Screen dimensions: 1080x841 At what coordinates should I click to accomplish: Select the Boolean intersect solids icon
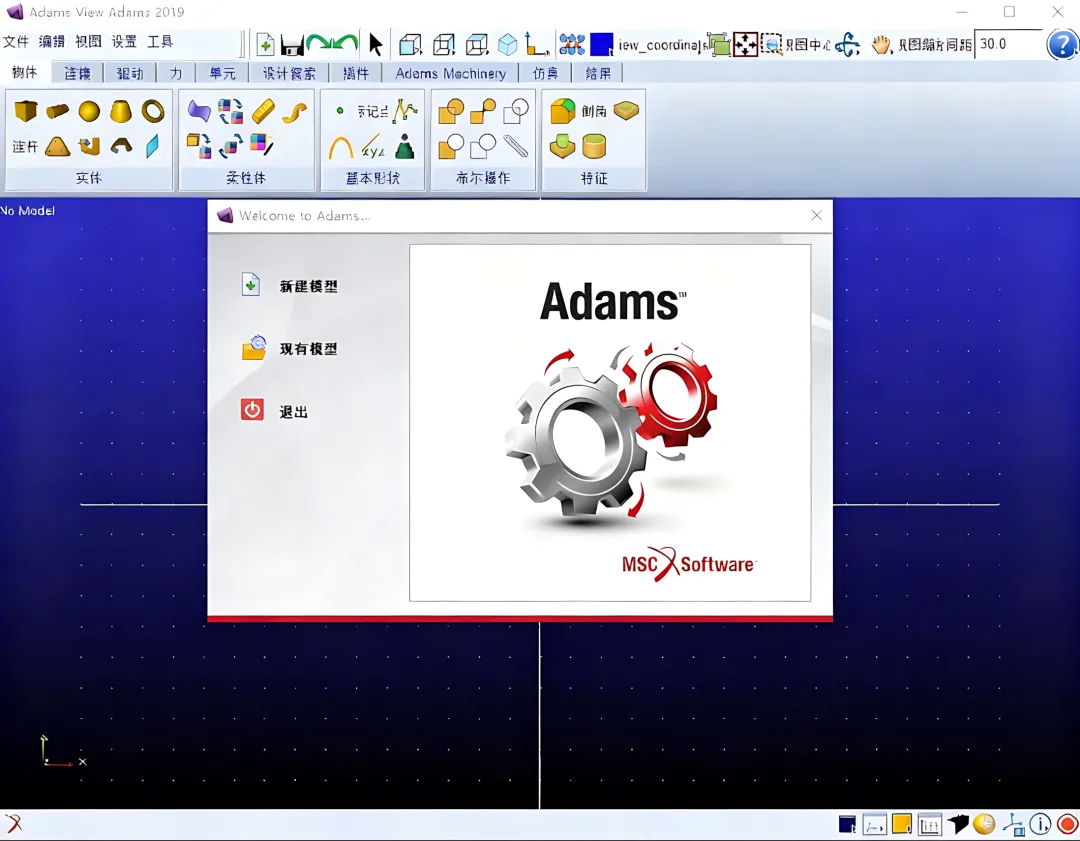pos(515,111)
